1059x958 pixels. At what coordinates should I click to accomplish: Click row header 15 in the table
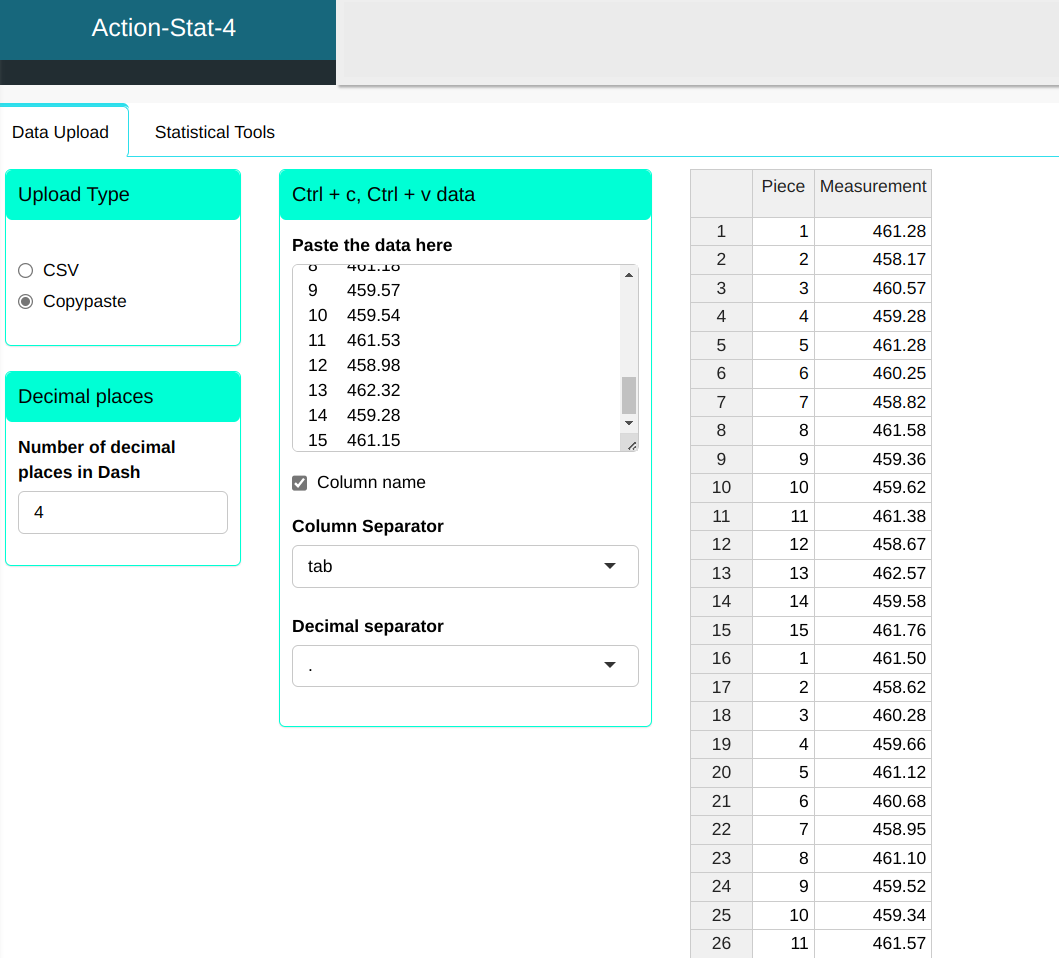(x=721, y=630)
